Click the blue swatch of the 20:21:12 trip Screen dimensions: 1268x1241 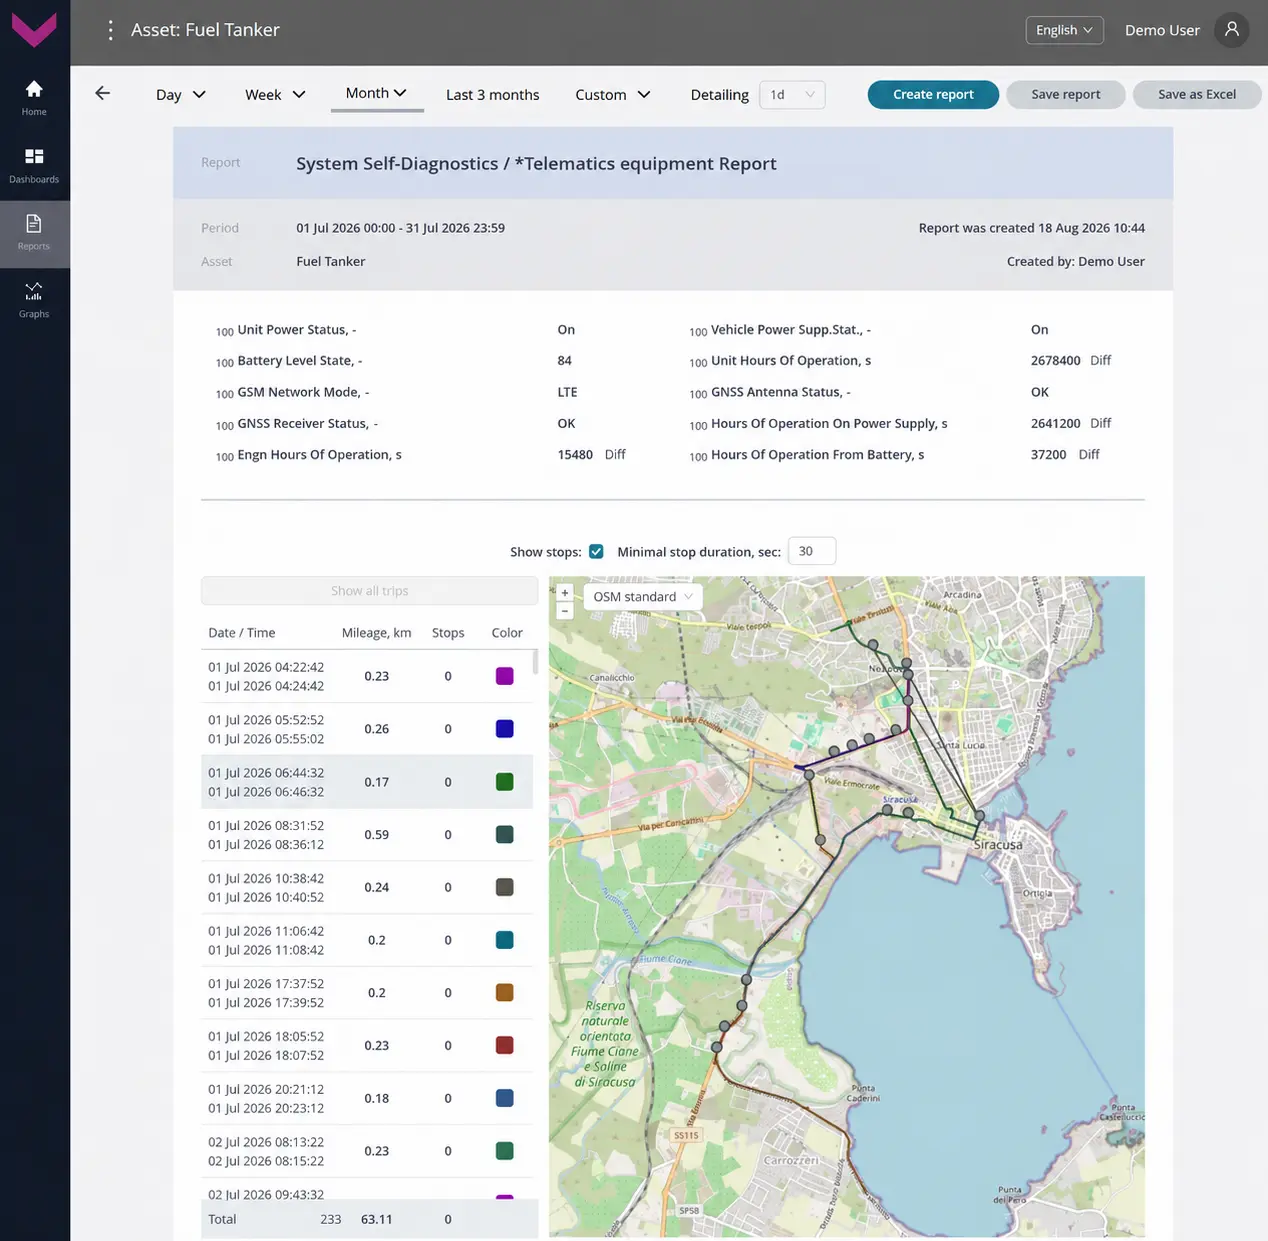click(x=505, y=1098)
